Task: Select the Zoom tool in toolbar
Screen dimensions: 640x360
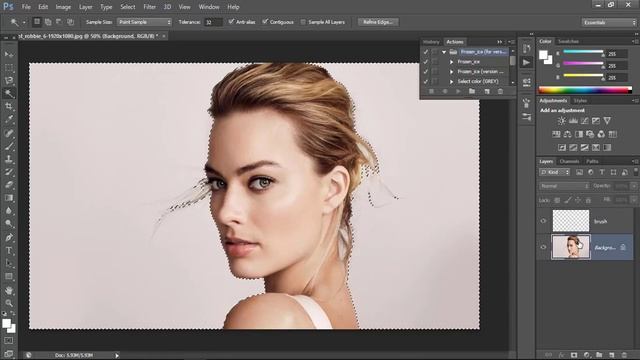Action: (x=9, y=303)
